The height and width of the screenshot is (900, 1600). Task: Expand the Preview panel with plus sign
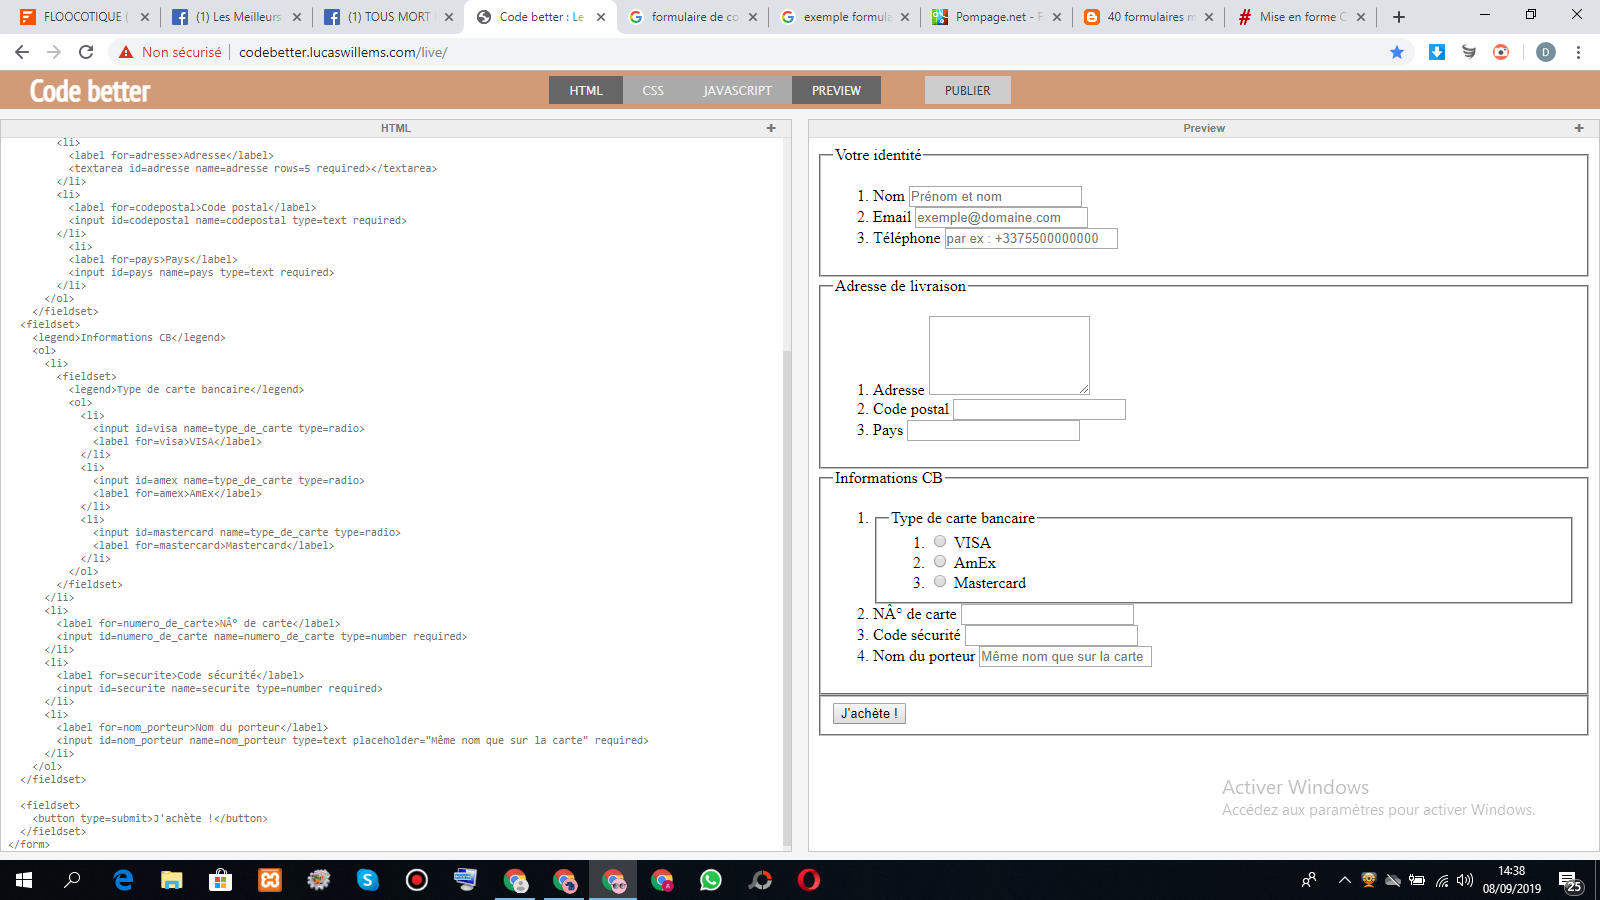pyautogui.click(x=1579, y=128)
